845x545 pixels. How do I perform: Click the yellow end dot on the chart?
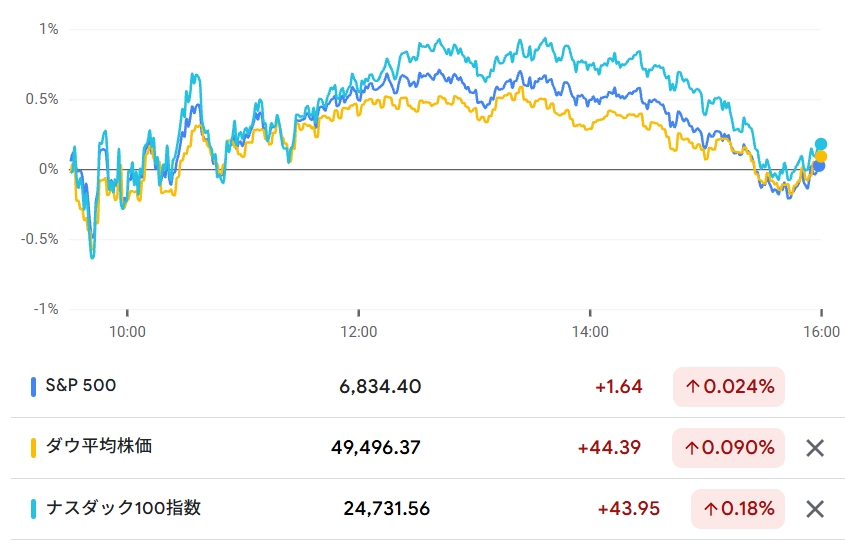(821, 156)
